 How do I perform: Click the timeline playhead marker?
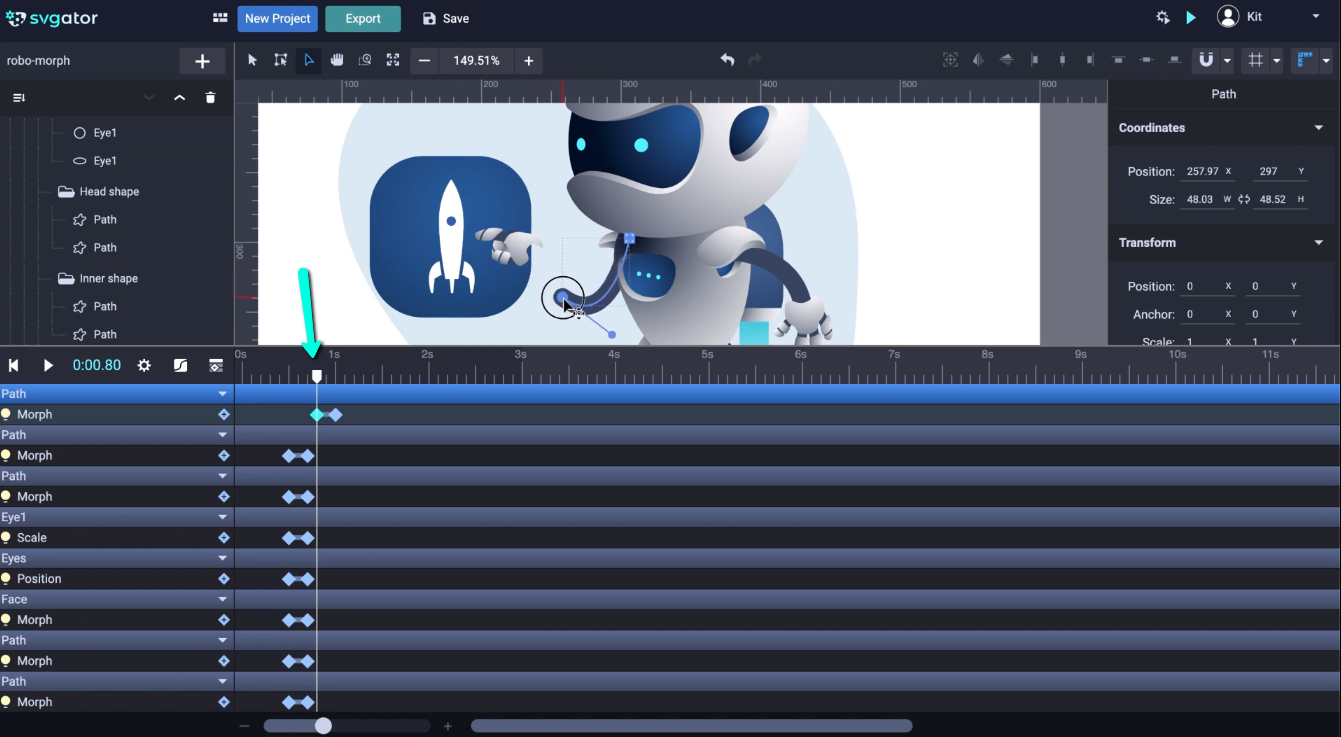[x=317, y=376]
